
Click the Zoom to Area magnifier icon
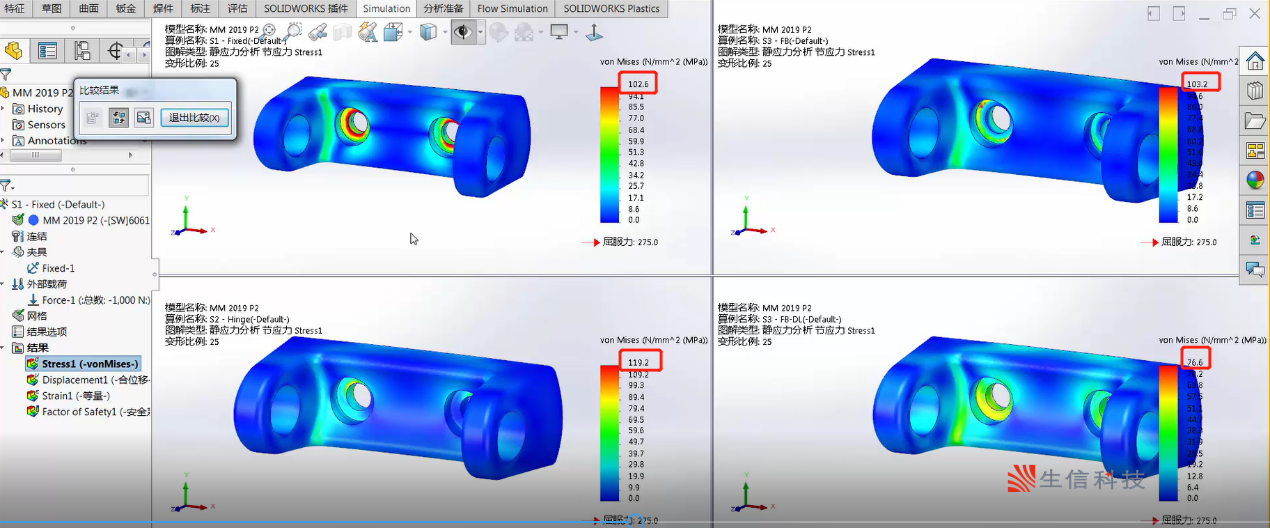(x=294, y=31)
